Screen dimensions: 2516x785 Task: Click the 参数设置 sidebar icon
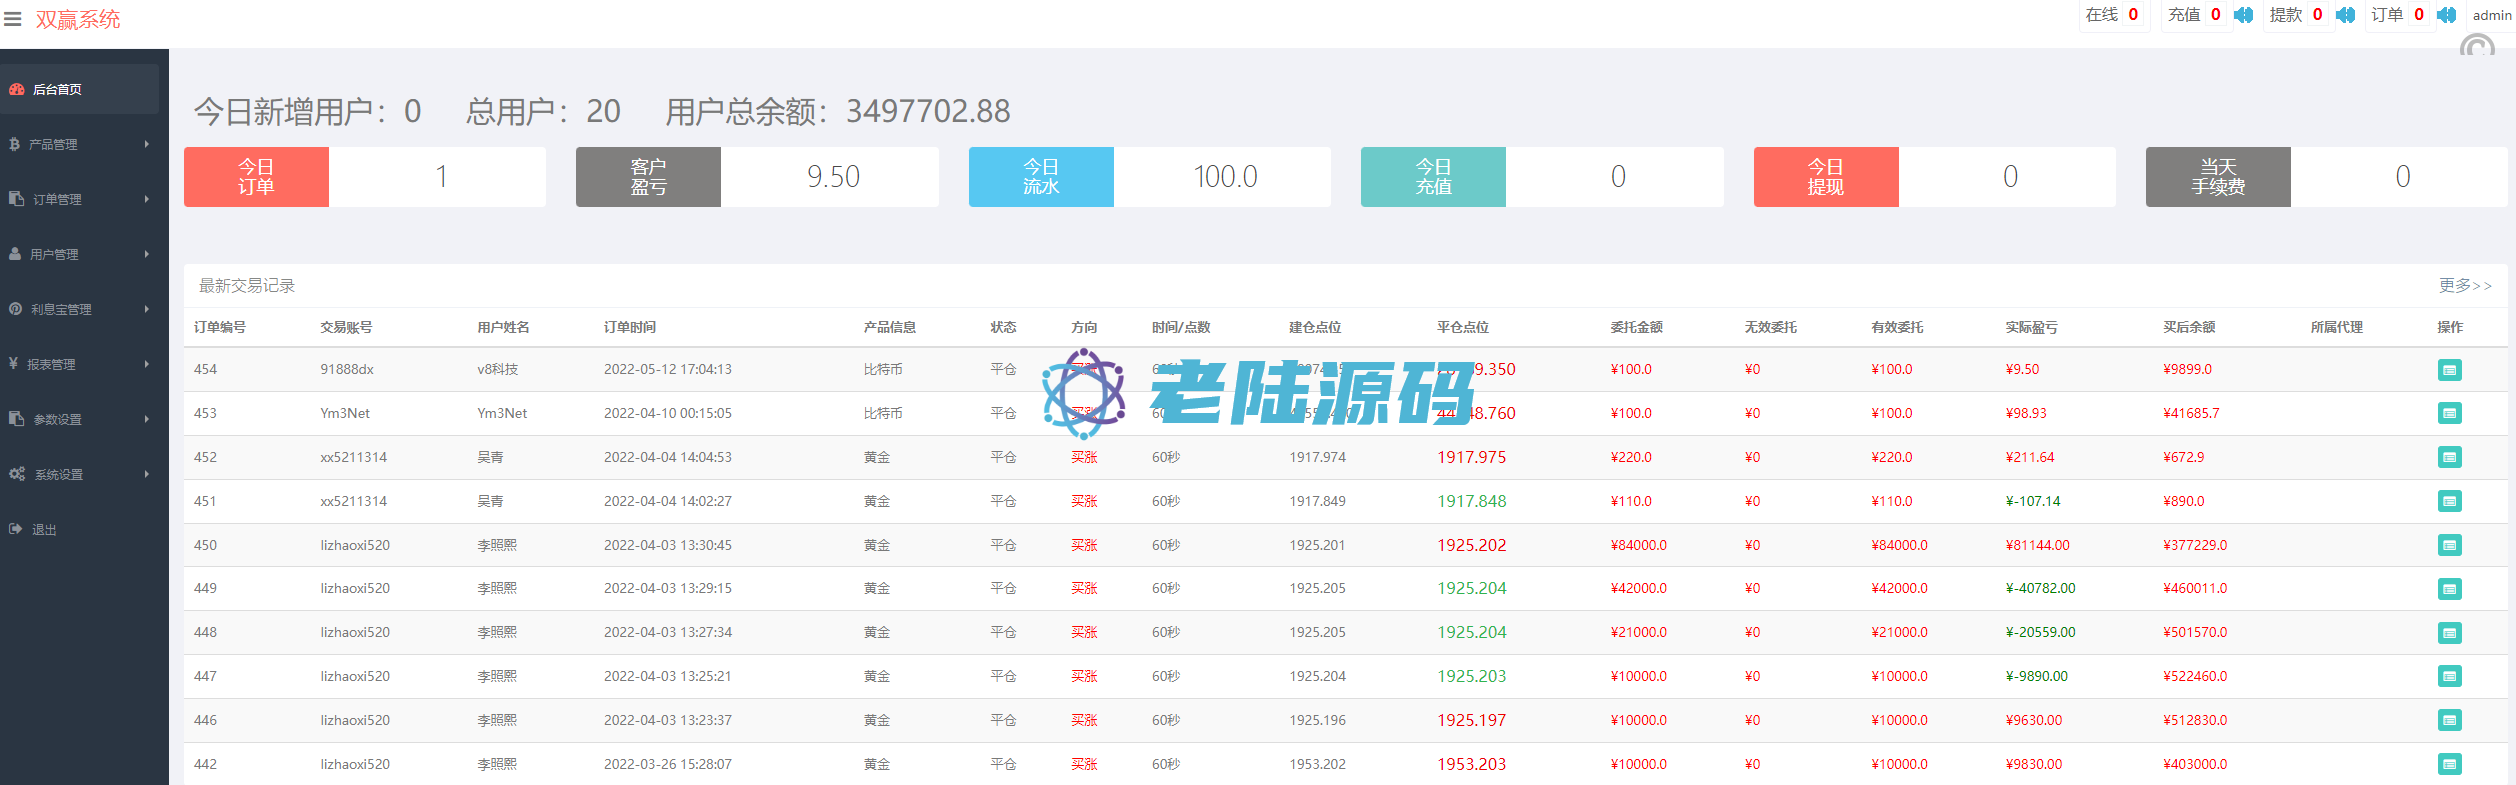point(16,419)
